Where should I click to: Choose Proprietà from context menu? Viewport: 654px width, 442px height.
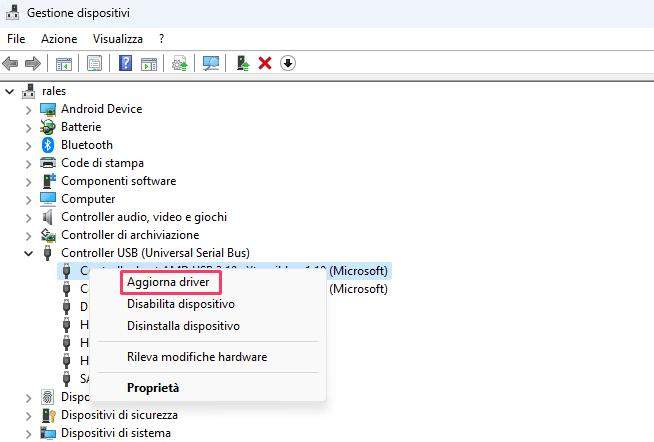[153, 388]
